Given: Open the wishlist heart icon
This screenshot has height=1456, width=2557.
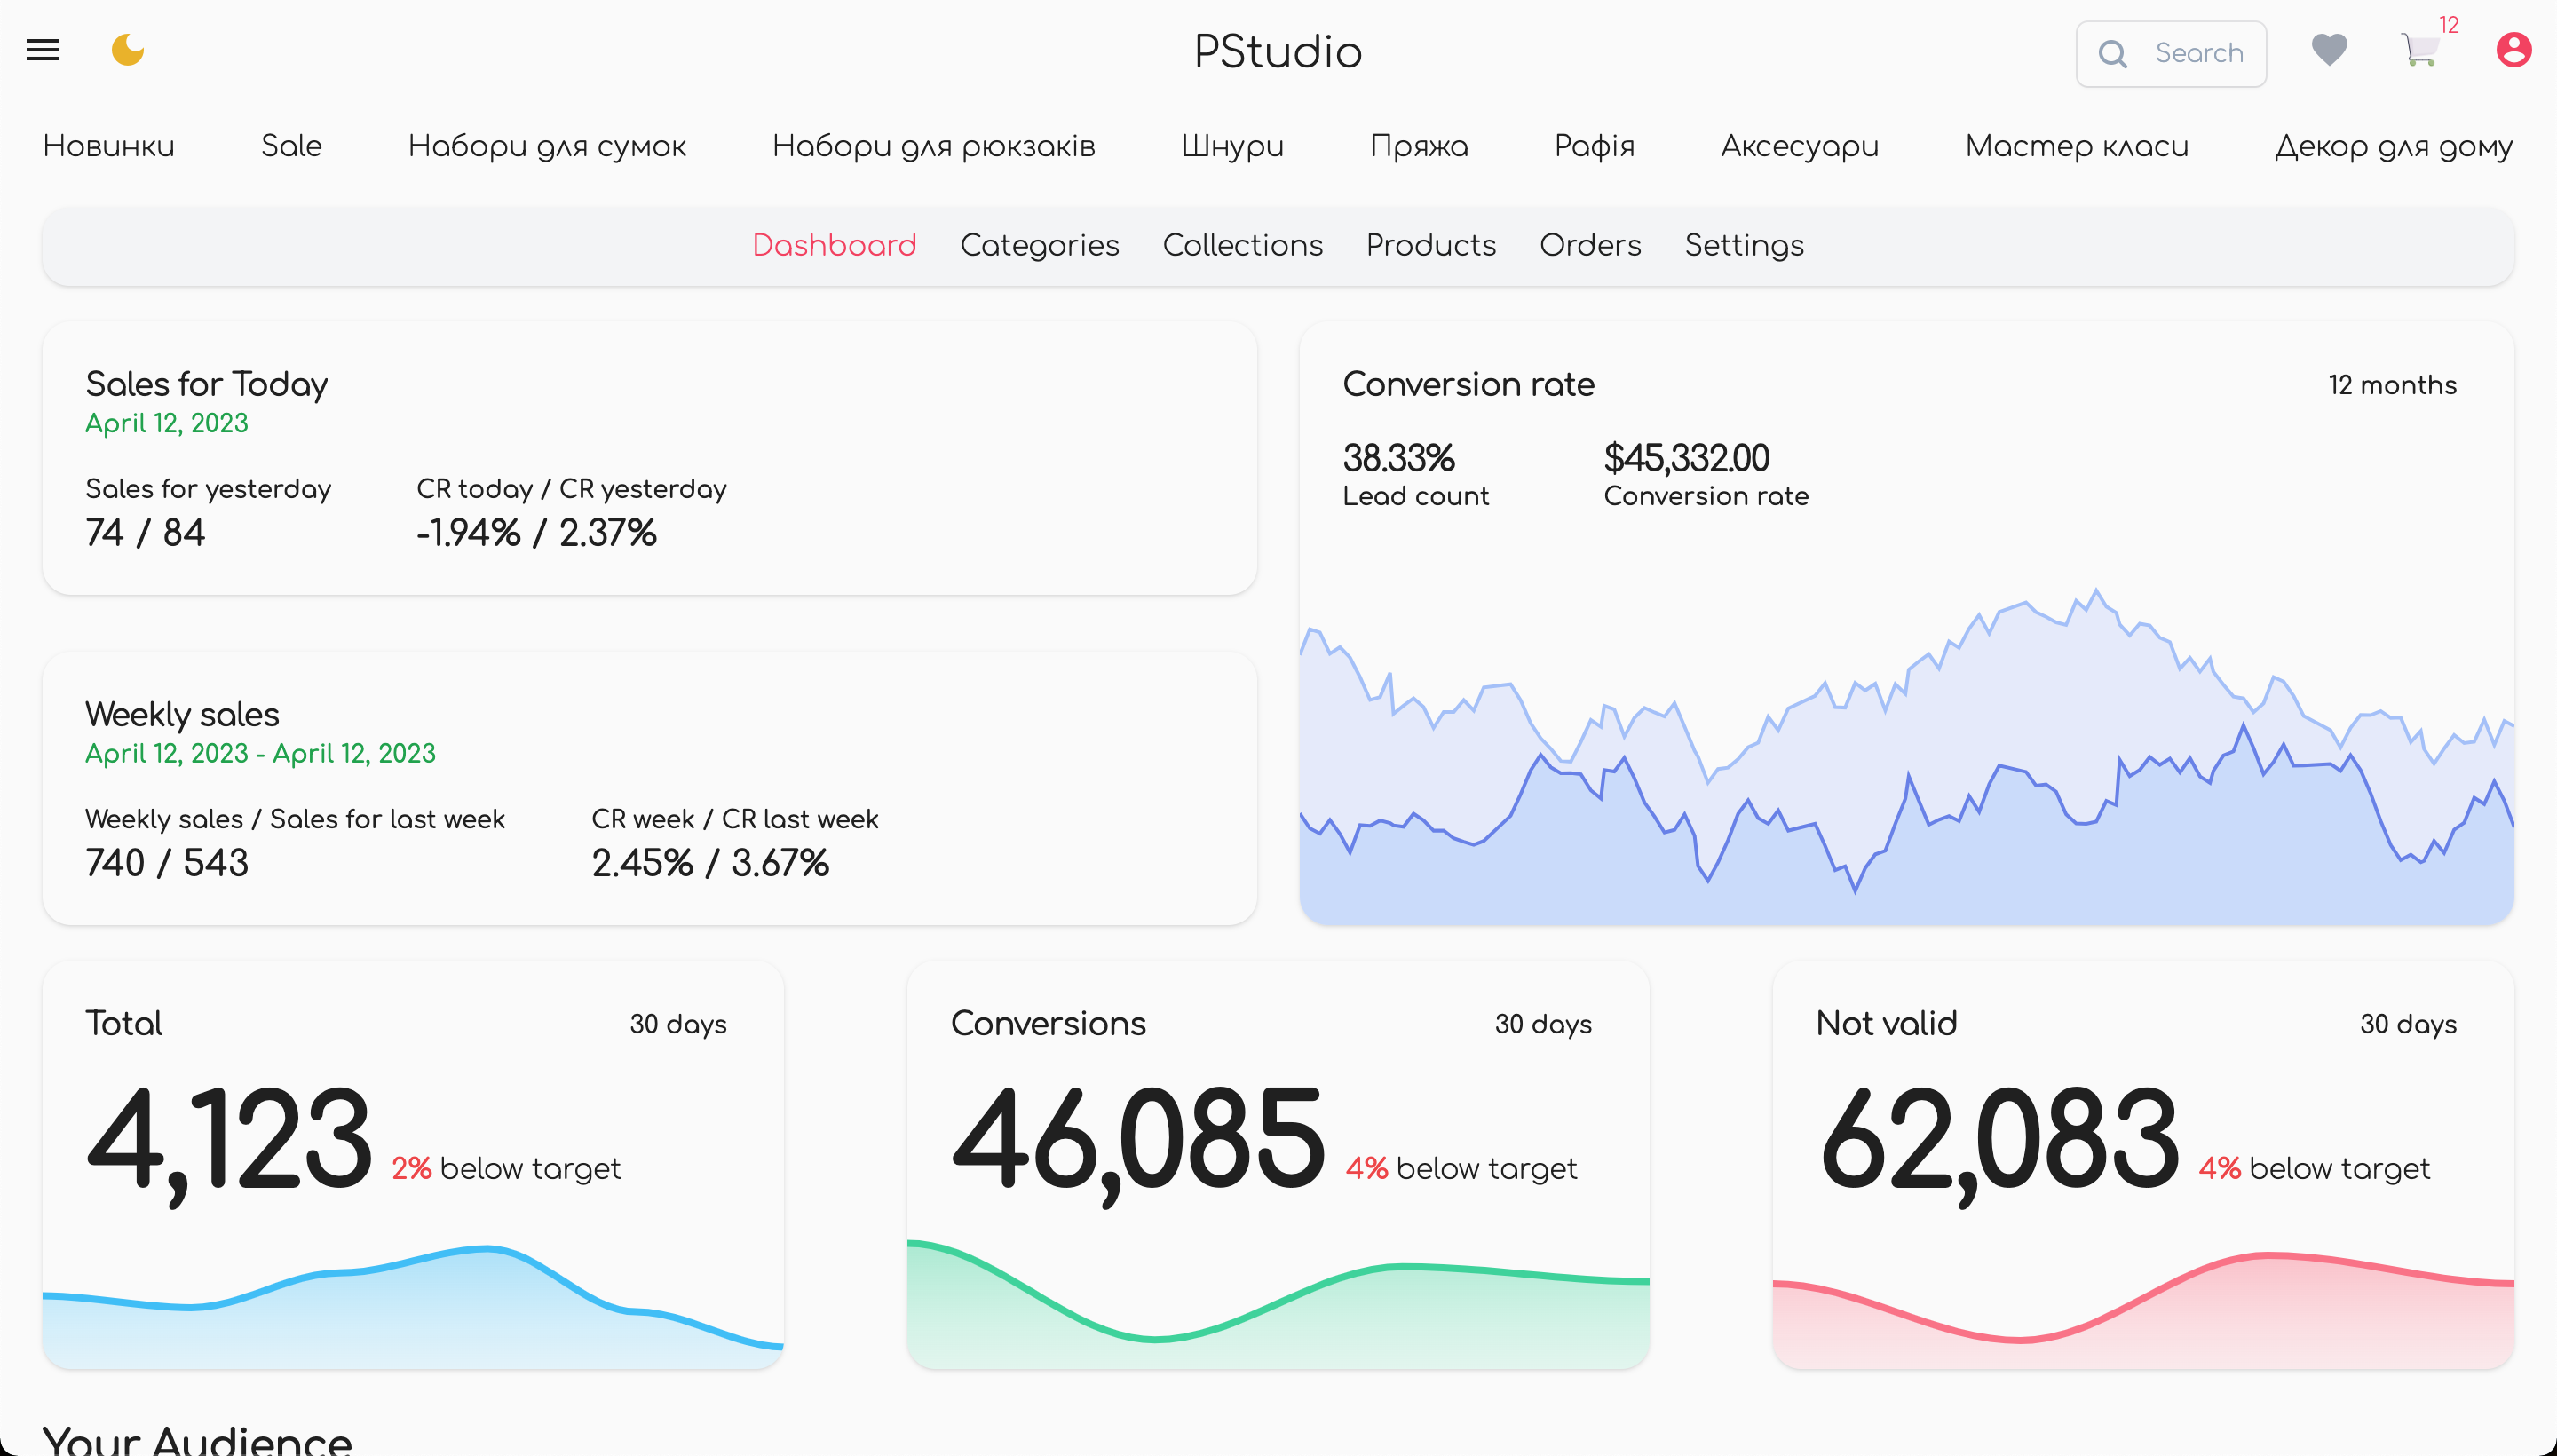Looking at the screenshot, I should coord(2329,50).
